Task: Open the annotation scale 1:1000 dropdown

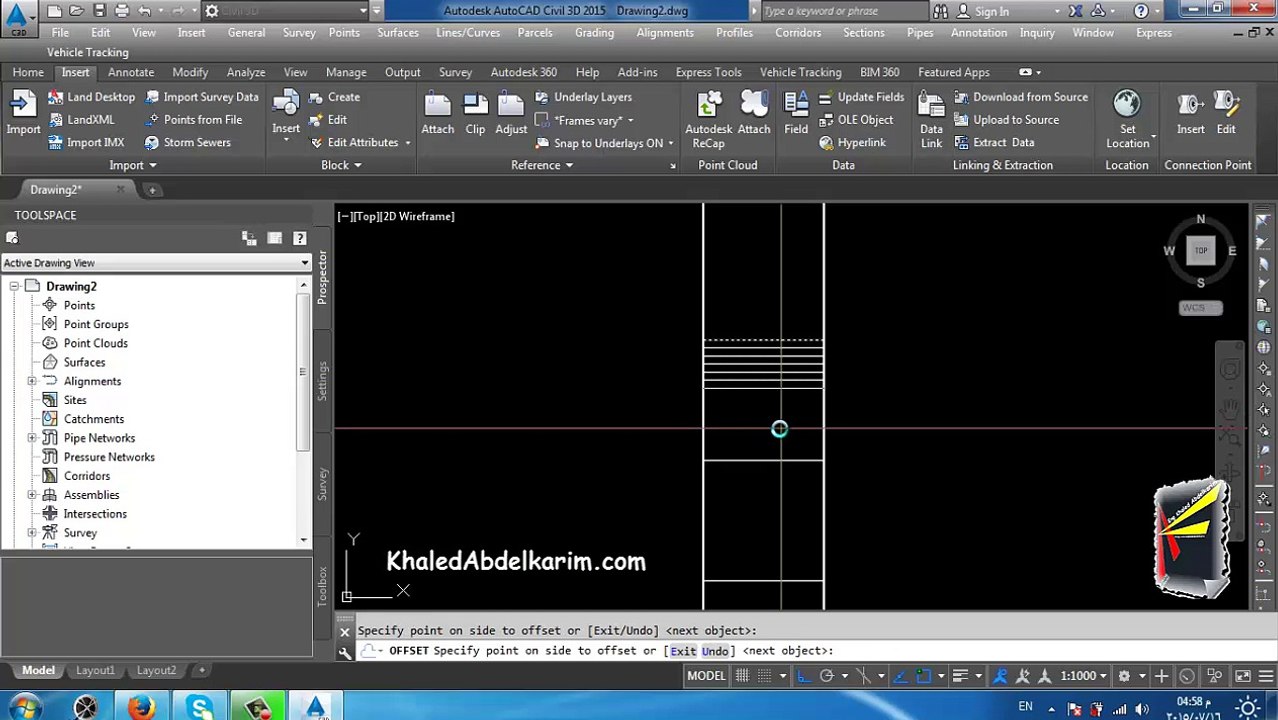Action: [x=1084, y=676]
